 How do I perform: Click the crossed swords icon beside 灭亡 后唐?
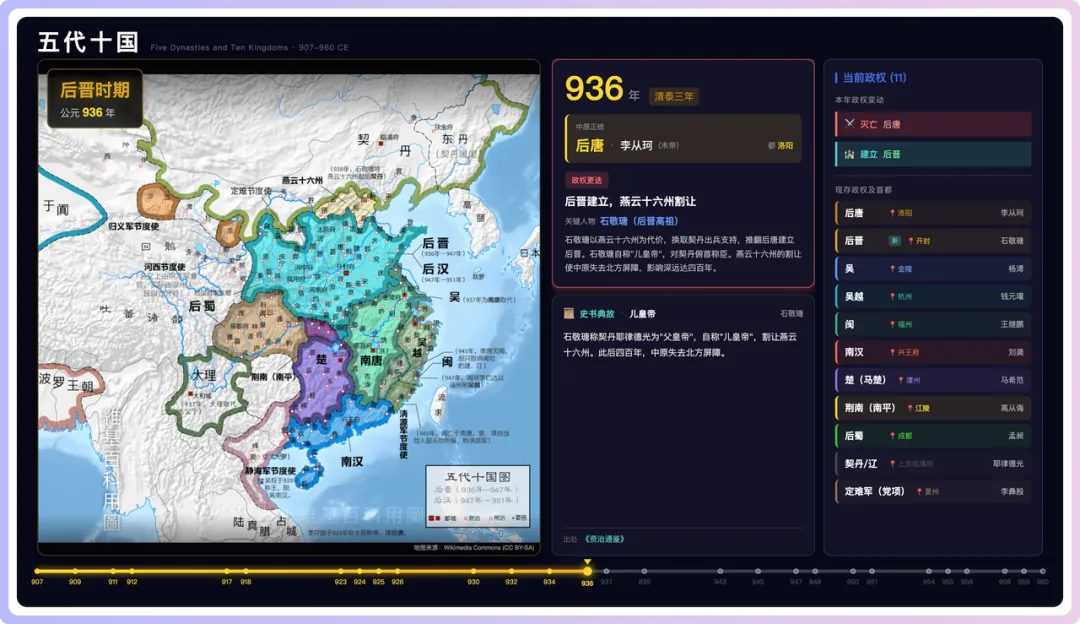[849, 124]
